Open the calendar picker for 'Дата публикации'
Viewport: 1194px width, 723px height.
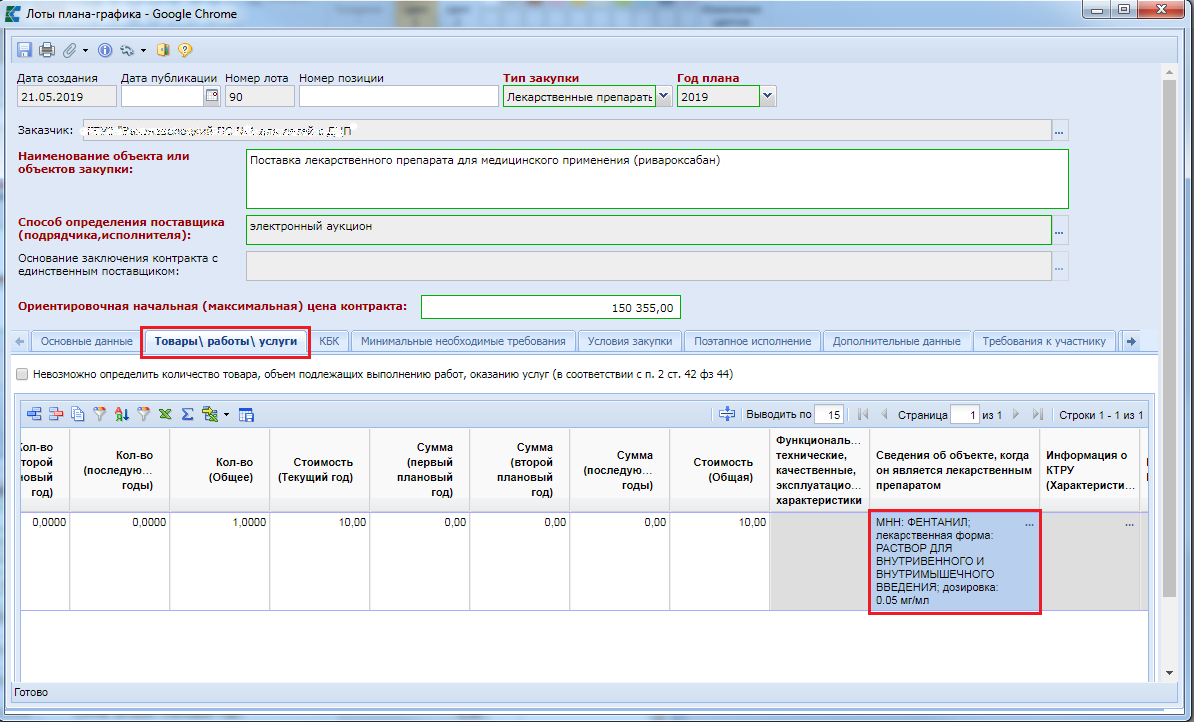[x=211, y=96]
